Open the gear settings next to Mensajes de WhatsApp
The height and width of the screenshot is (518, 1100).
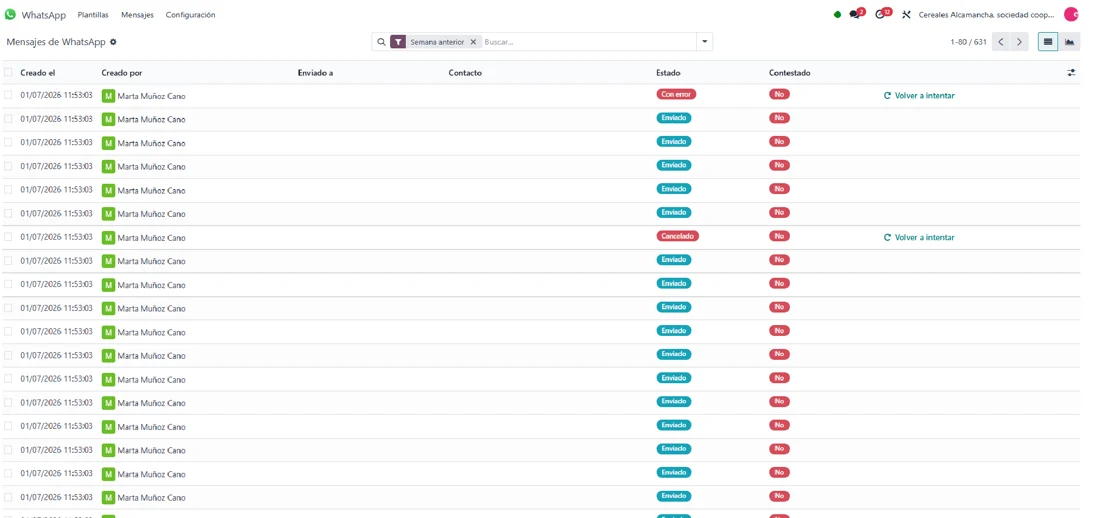click(113, 42)
